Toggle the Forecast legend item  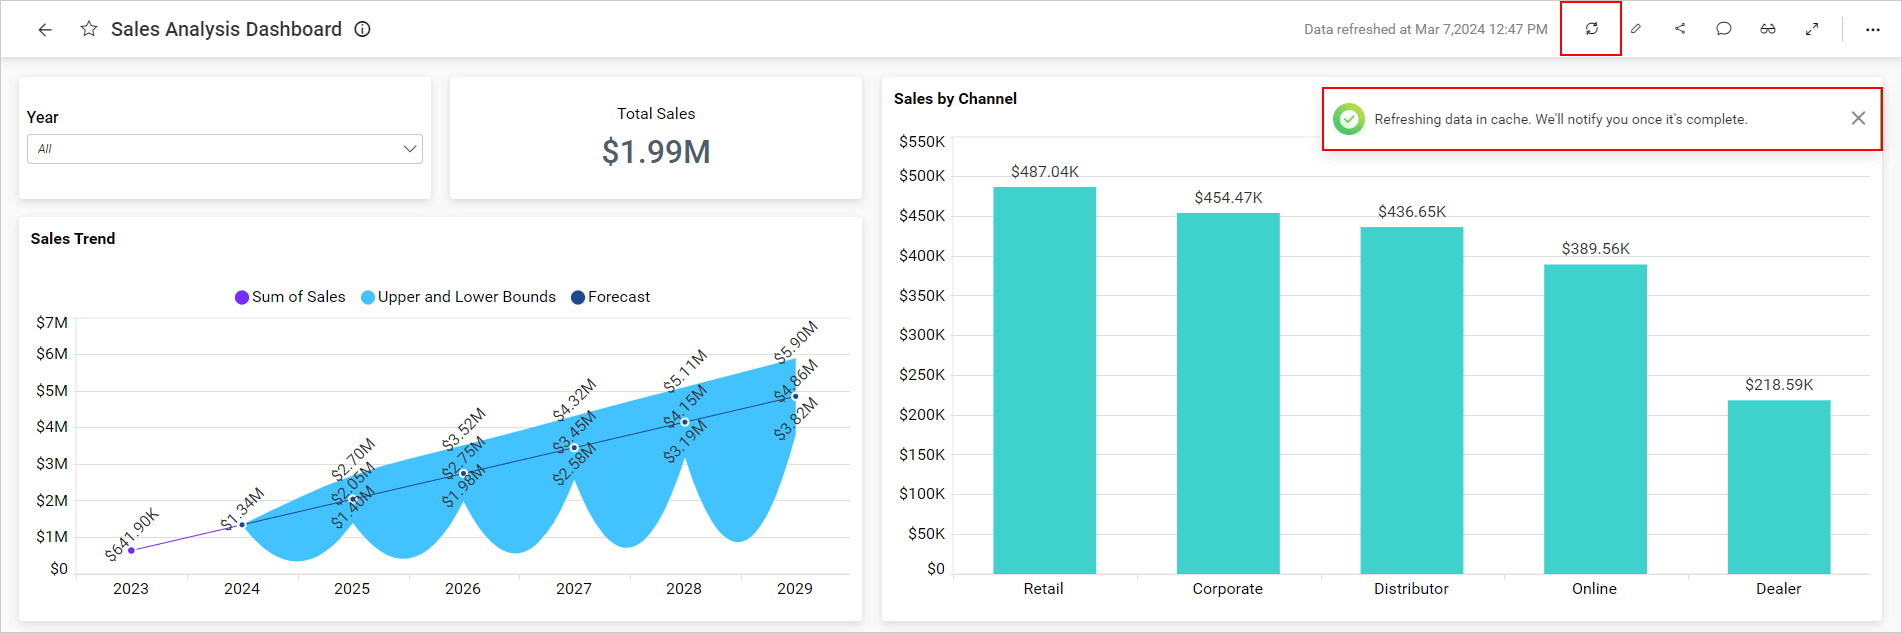(610, 297)
